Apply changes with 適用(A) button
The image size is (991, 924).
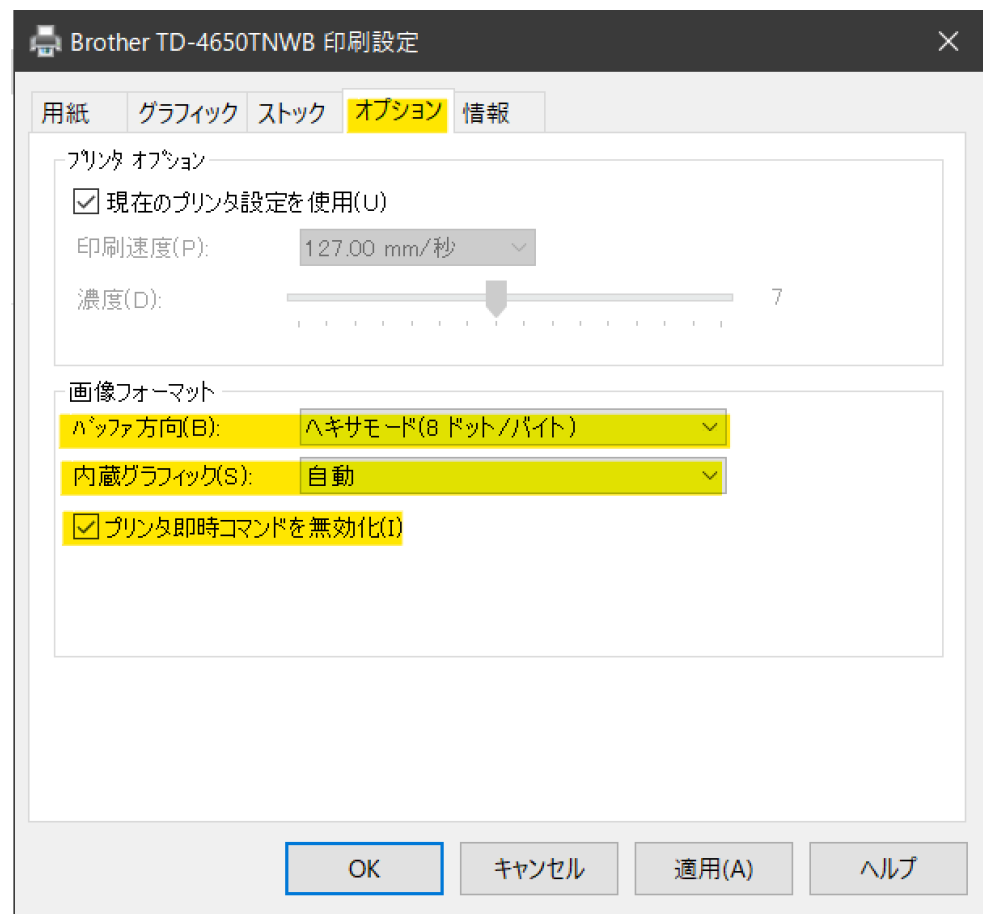(x=713, y=868)
